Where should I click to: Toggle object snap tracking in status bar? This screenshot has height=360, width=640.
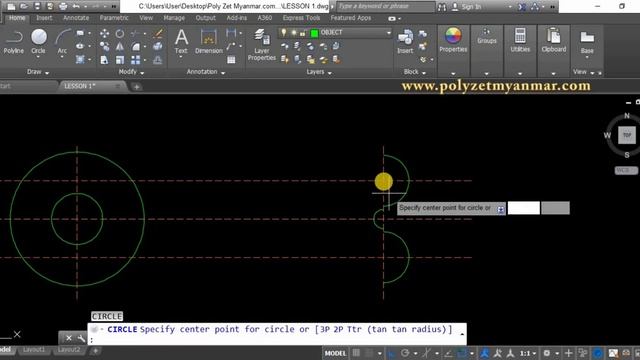point(448,353)
